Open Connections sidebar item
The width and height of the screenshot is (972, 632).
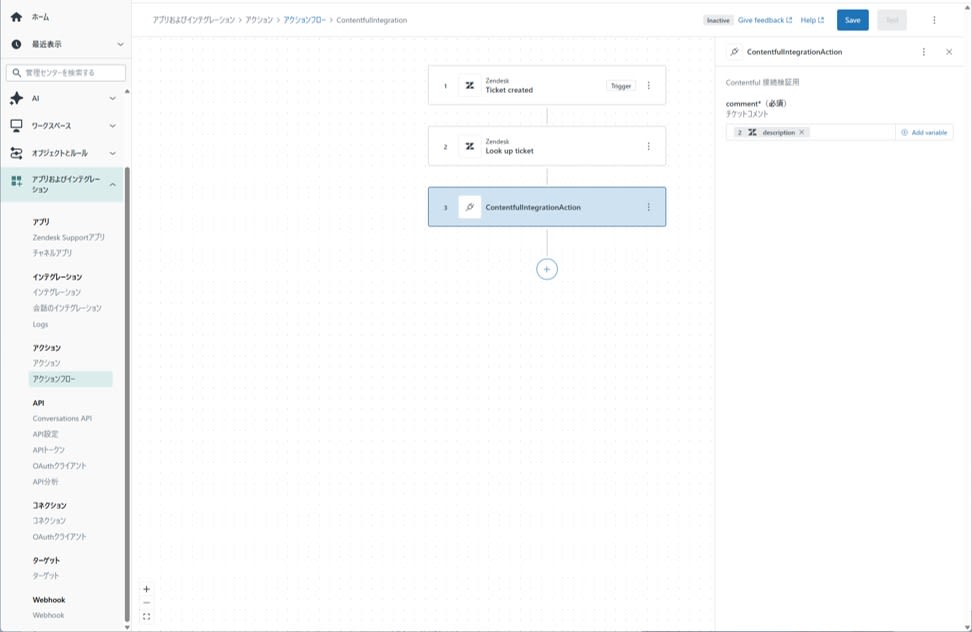coord(49,521)
